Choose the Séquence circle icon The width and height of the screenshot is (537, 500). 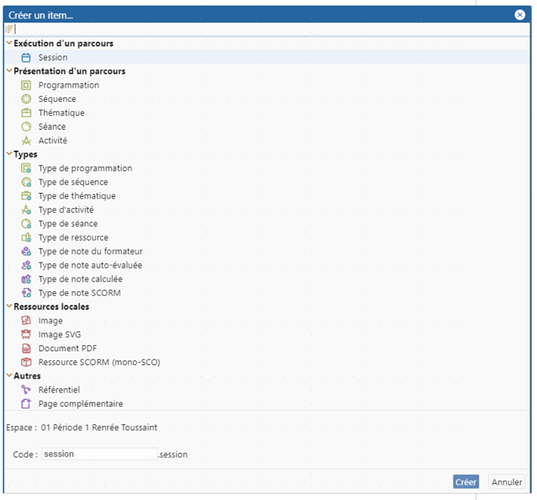point(26,99)
